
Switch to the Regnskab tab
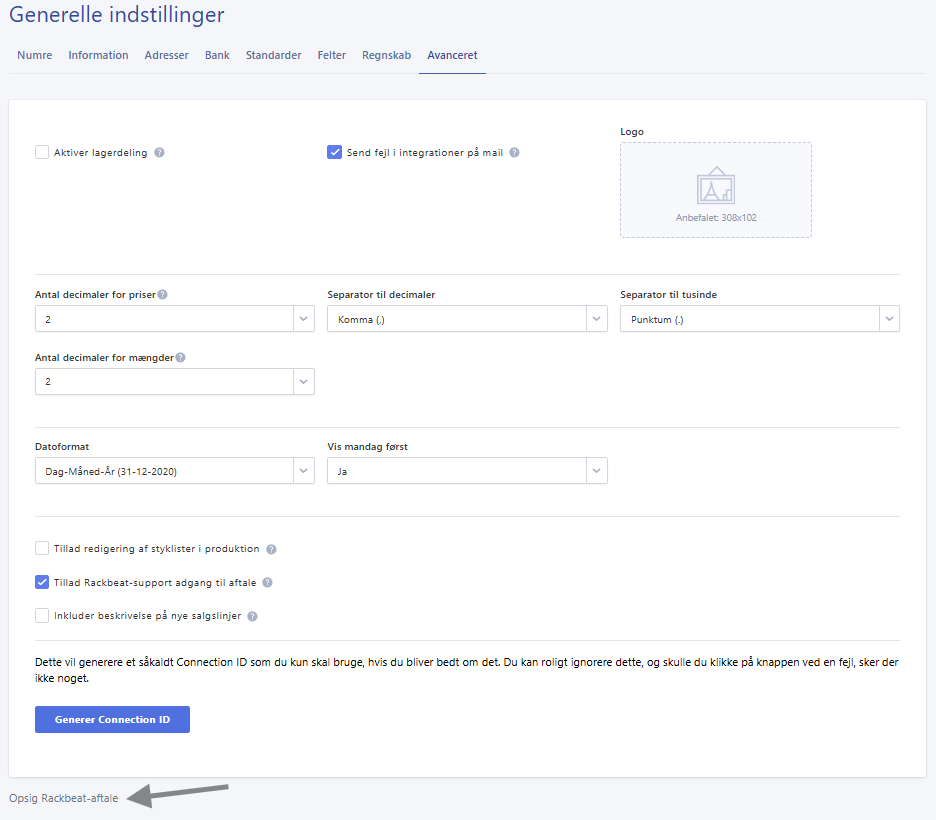point(386,55)
